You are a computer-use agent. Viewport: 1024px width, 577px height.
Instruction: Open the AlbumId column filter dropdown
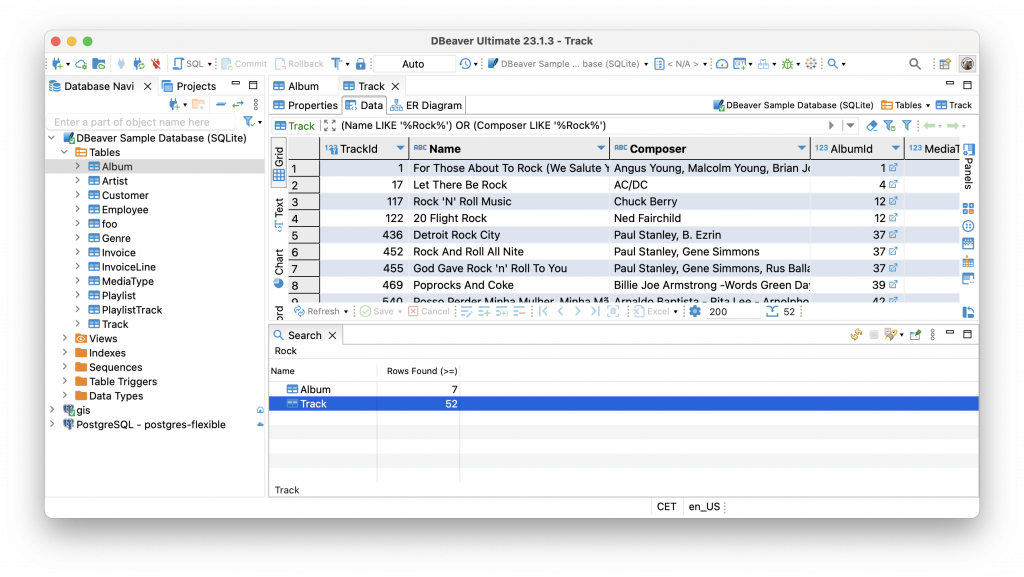[x=895, y=149]
